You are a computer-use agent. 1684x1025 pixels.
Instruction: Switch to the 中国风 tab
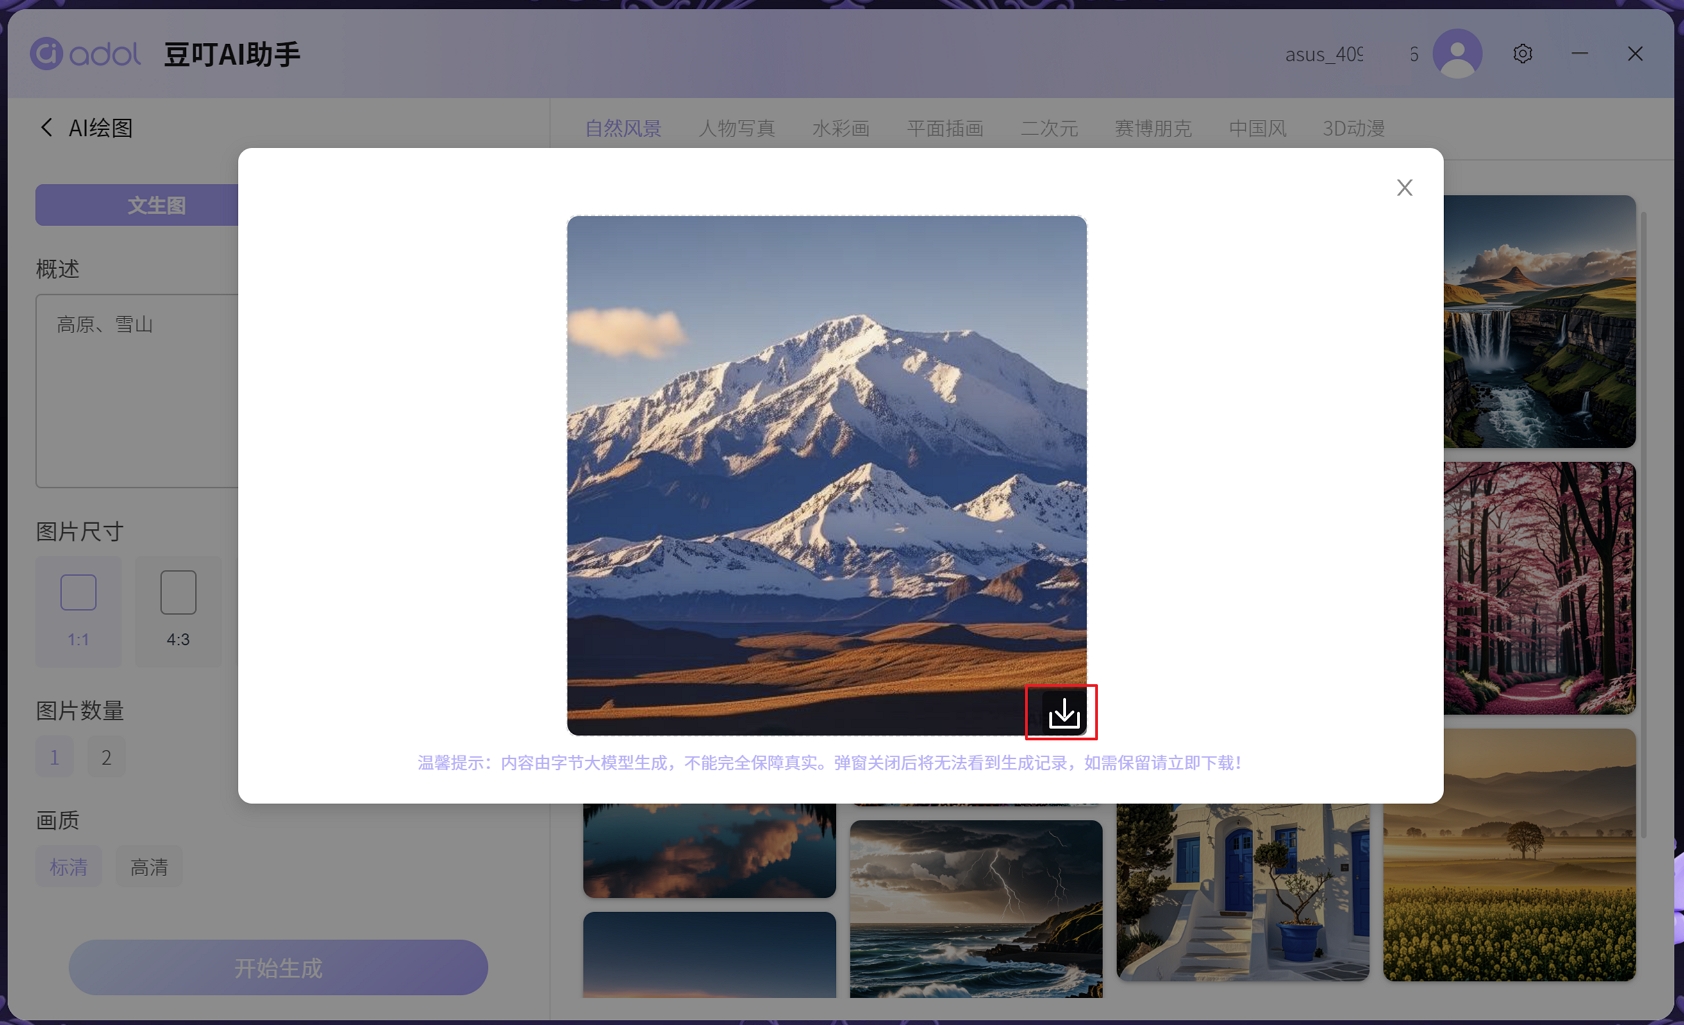1257,128
